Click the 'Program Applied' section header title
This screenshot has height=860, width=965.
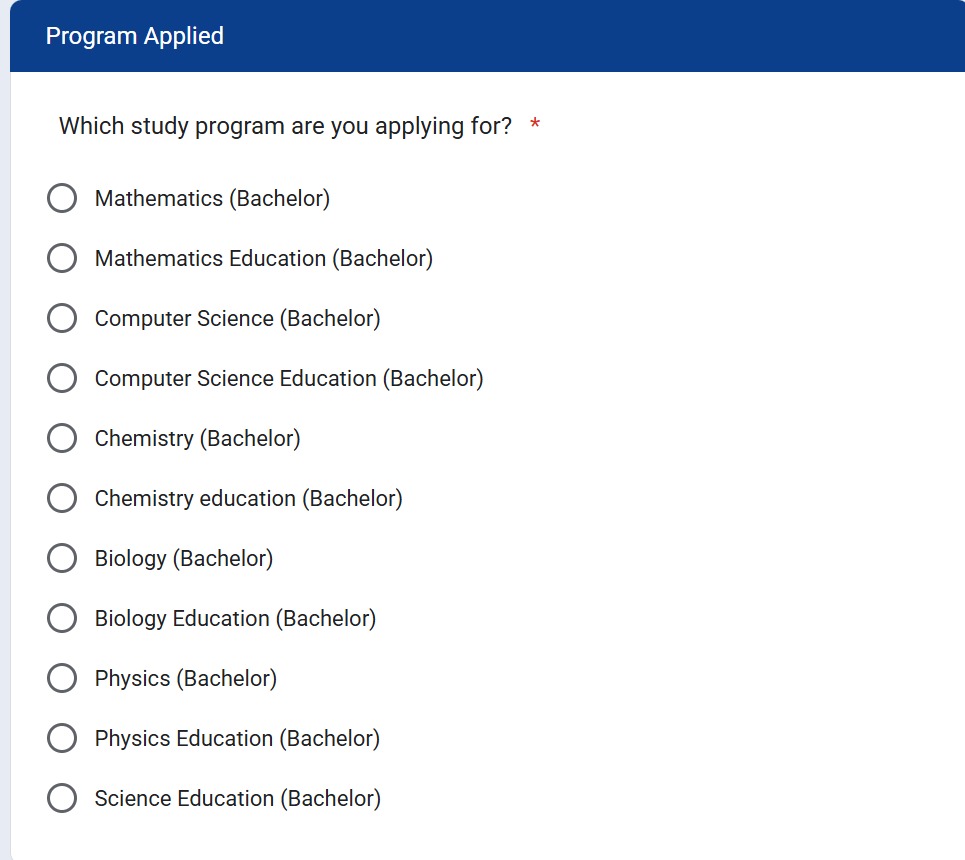[x=135, y=36]
